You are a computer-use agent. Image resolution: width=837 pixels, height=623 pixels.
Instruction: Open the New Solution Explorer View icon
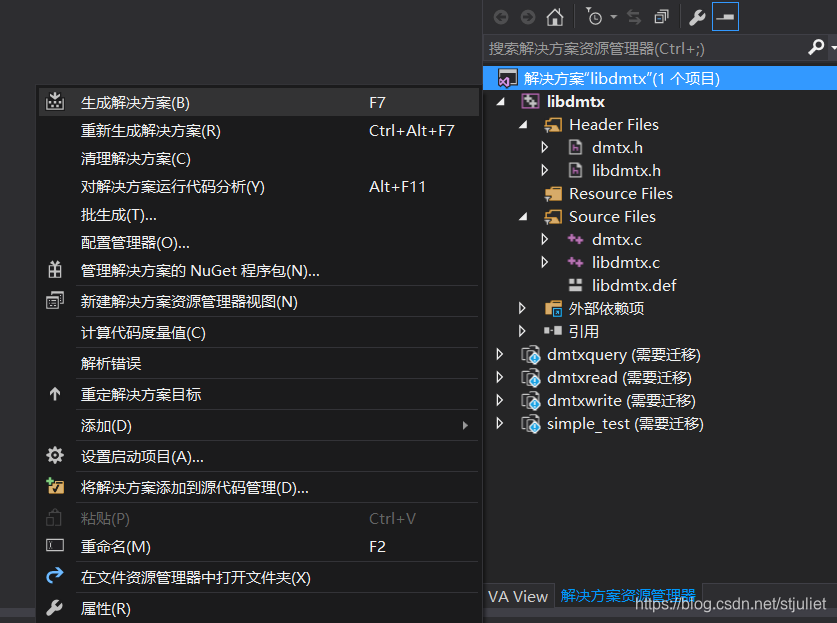click(661, 16)
